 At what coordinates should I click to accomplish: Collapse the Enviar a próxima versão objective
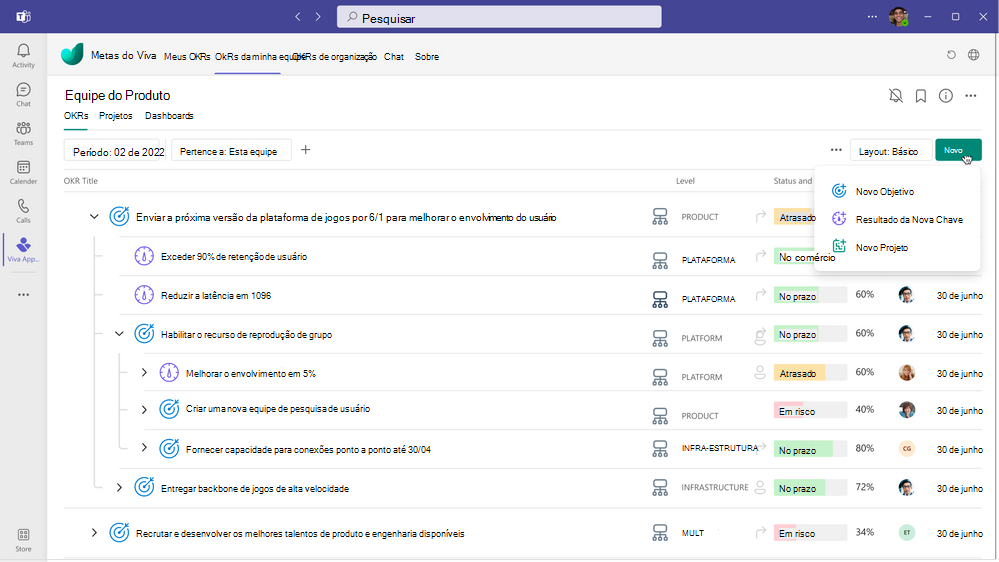click(94, 217)
